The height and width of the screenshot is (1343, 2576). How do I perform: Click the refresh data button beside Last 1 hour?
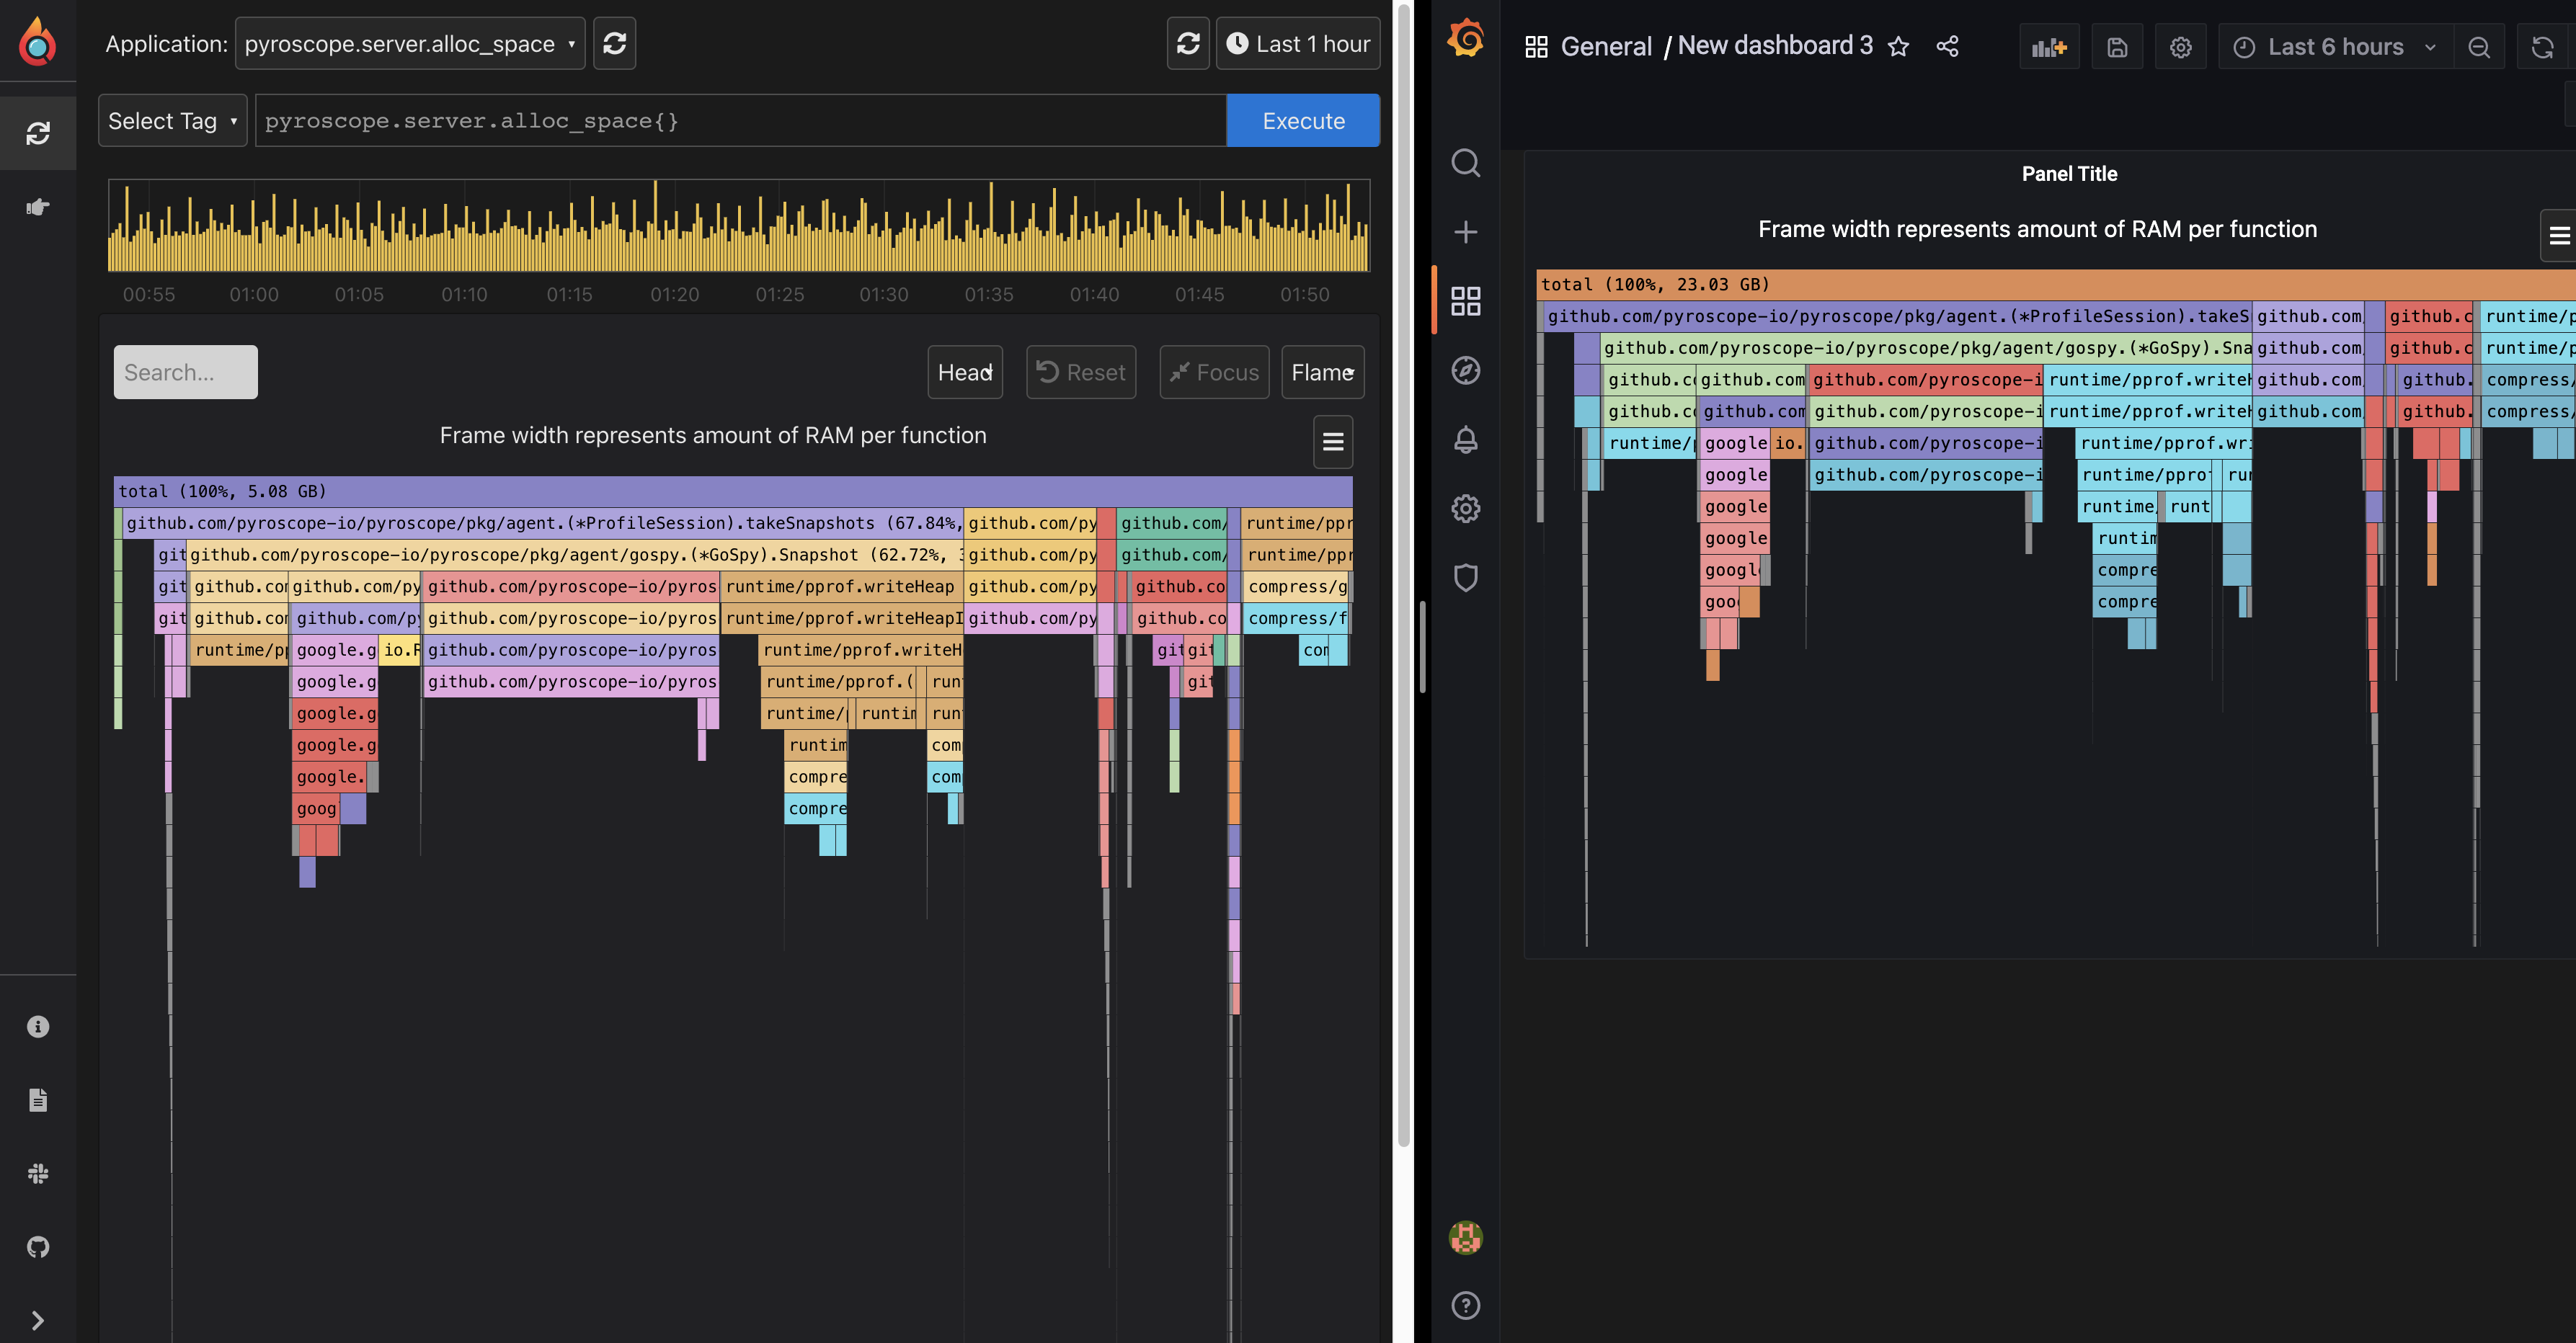coord(1188,43)
